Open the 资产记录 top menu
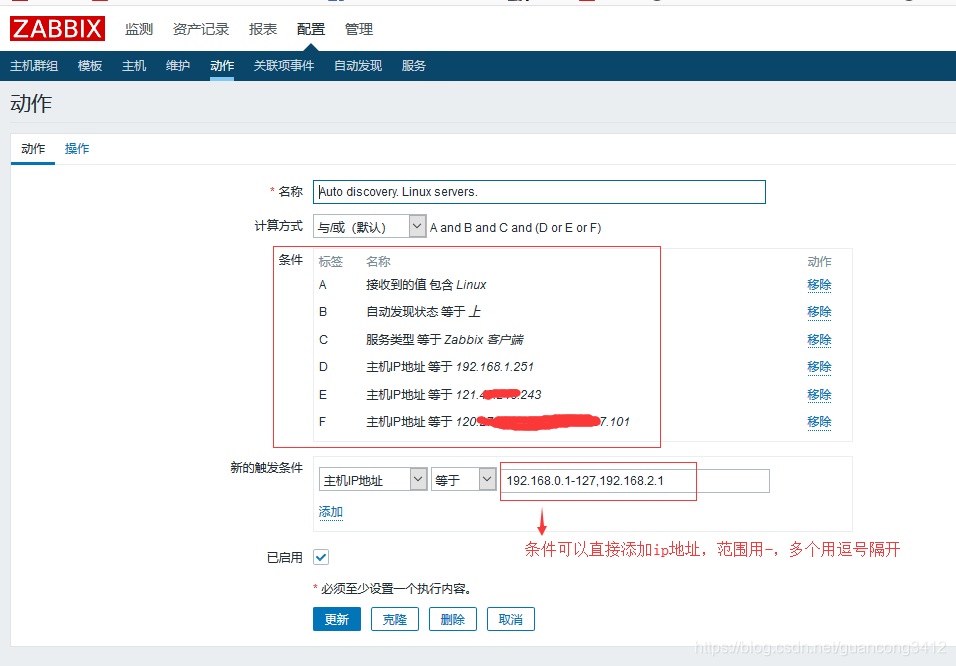956x666 pixels. point(201,29)
